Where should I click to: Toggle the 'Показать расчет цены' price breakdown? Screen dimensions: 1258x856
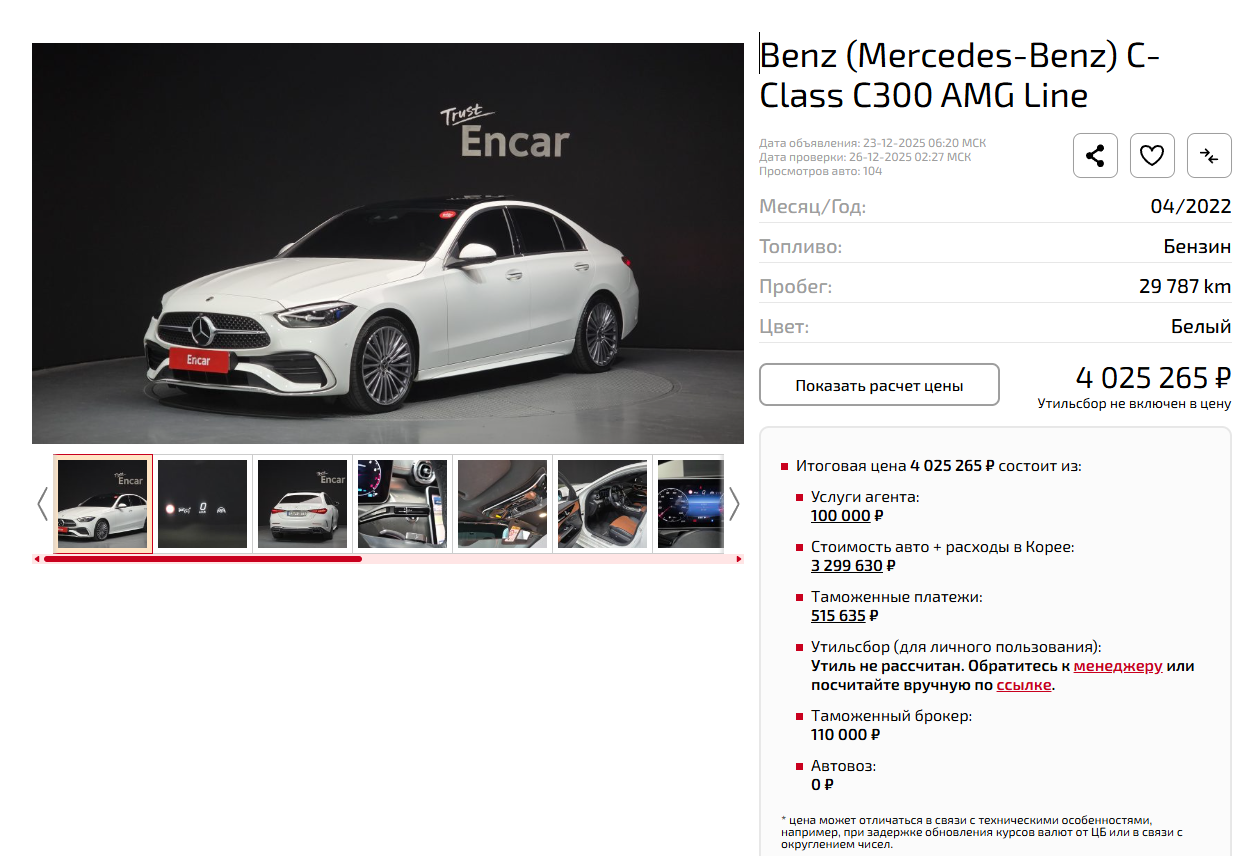pyautogui.click(x=879, y=385)
